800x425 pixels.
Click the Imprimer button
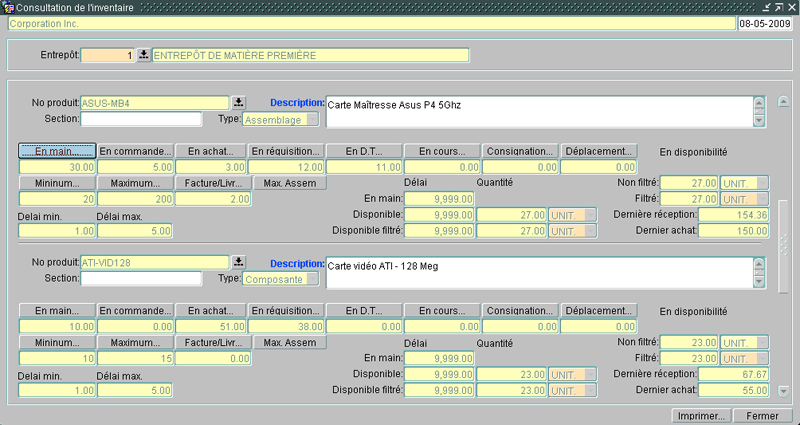700,415
